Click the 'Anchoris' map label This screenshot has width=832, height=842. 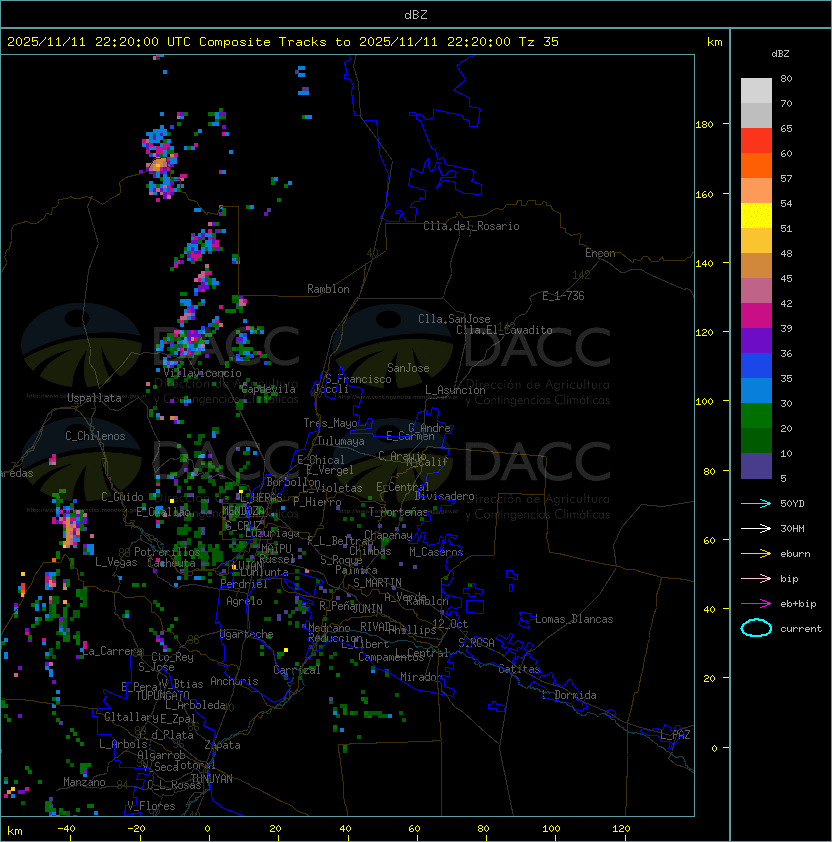(x=234, y=681)
